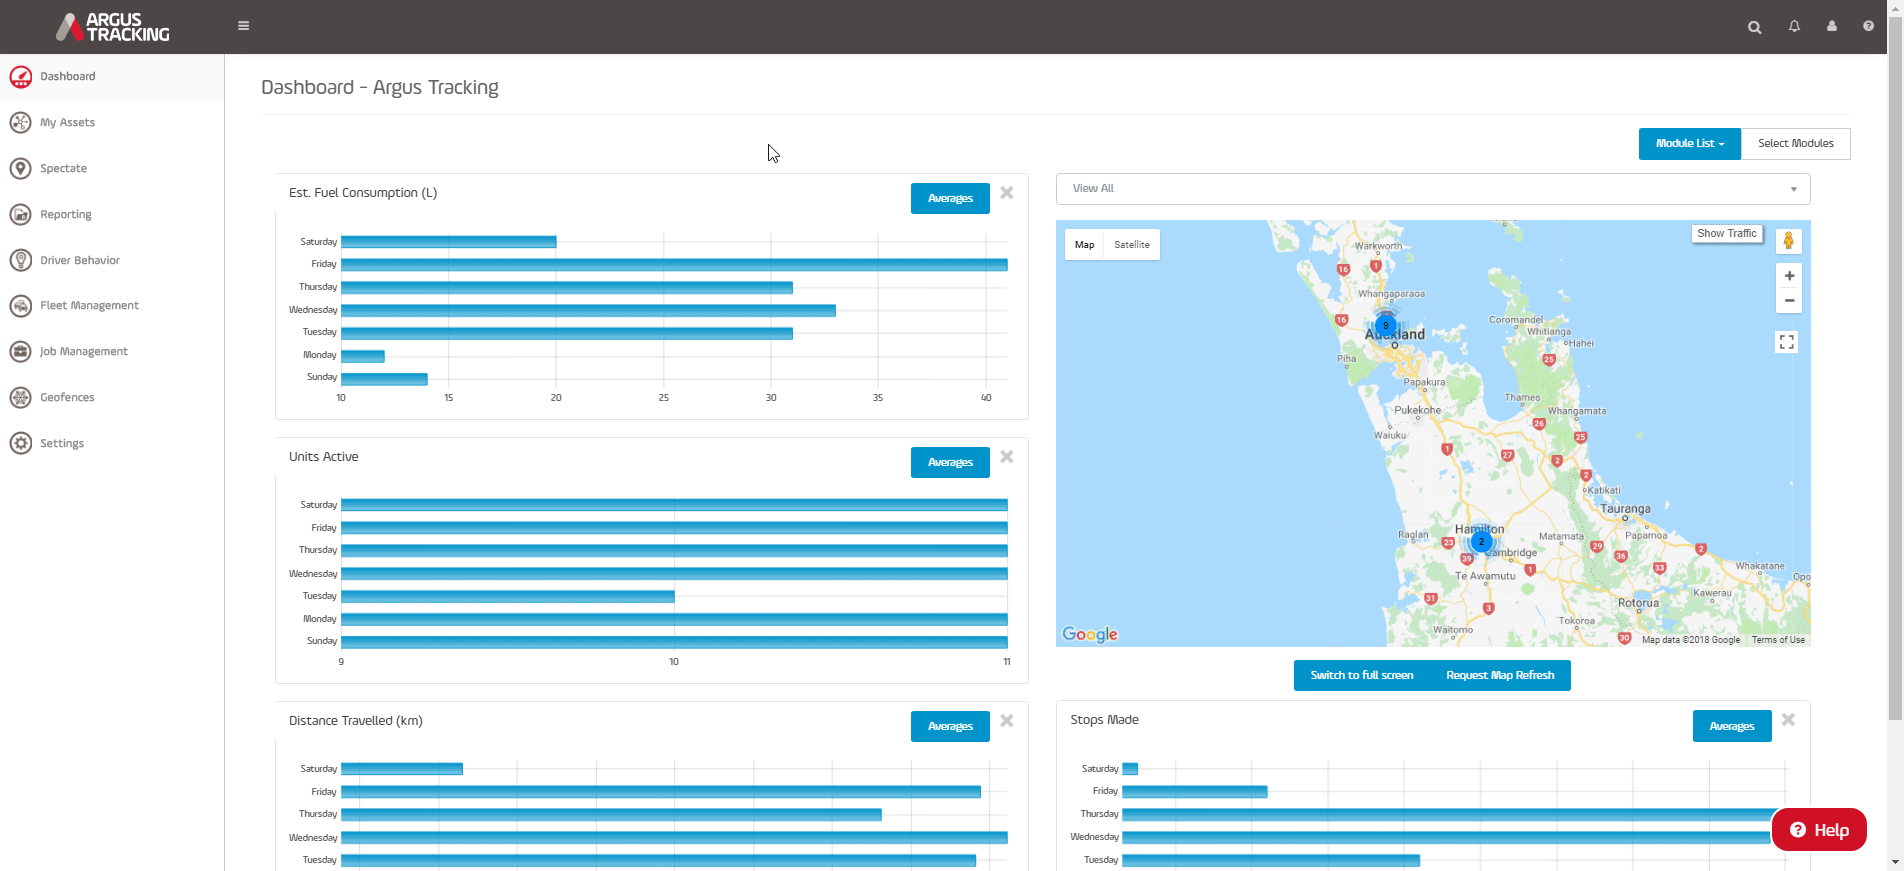Click Averages in Units Active module
1904x871 pixels.
tap(950, 462)
